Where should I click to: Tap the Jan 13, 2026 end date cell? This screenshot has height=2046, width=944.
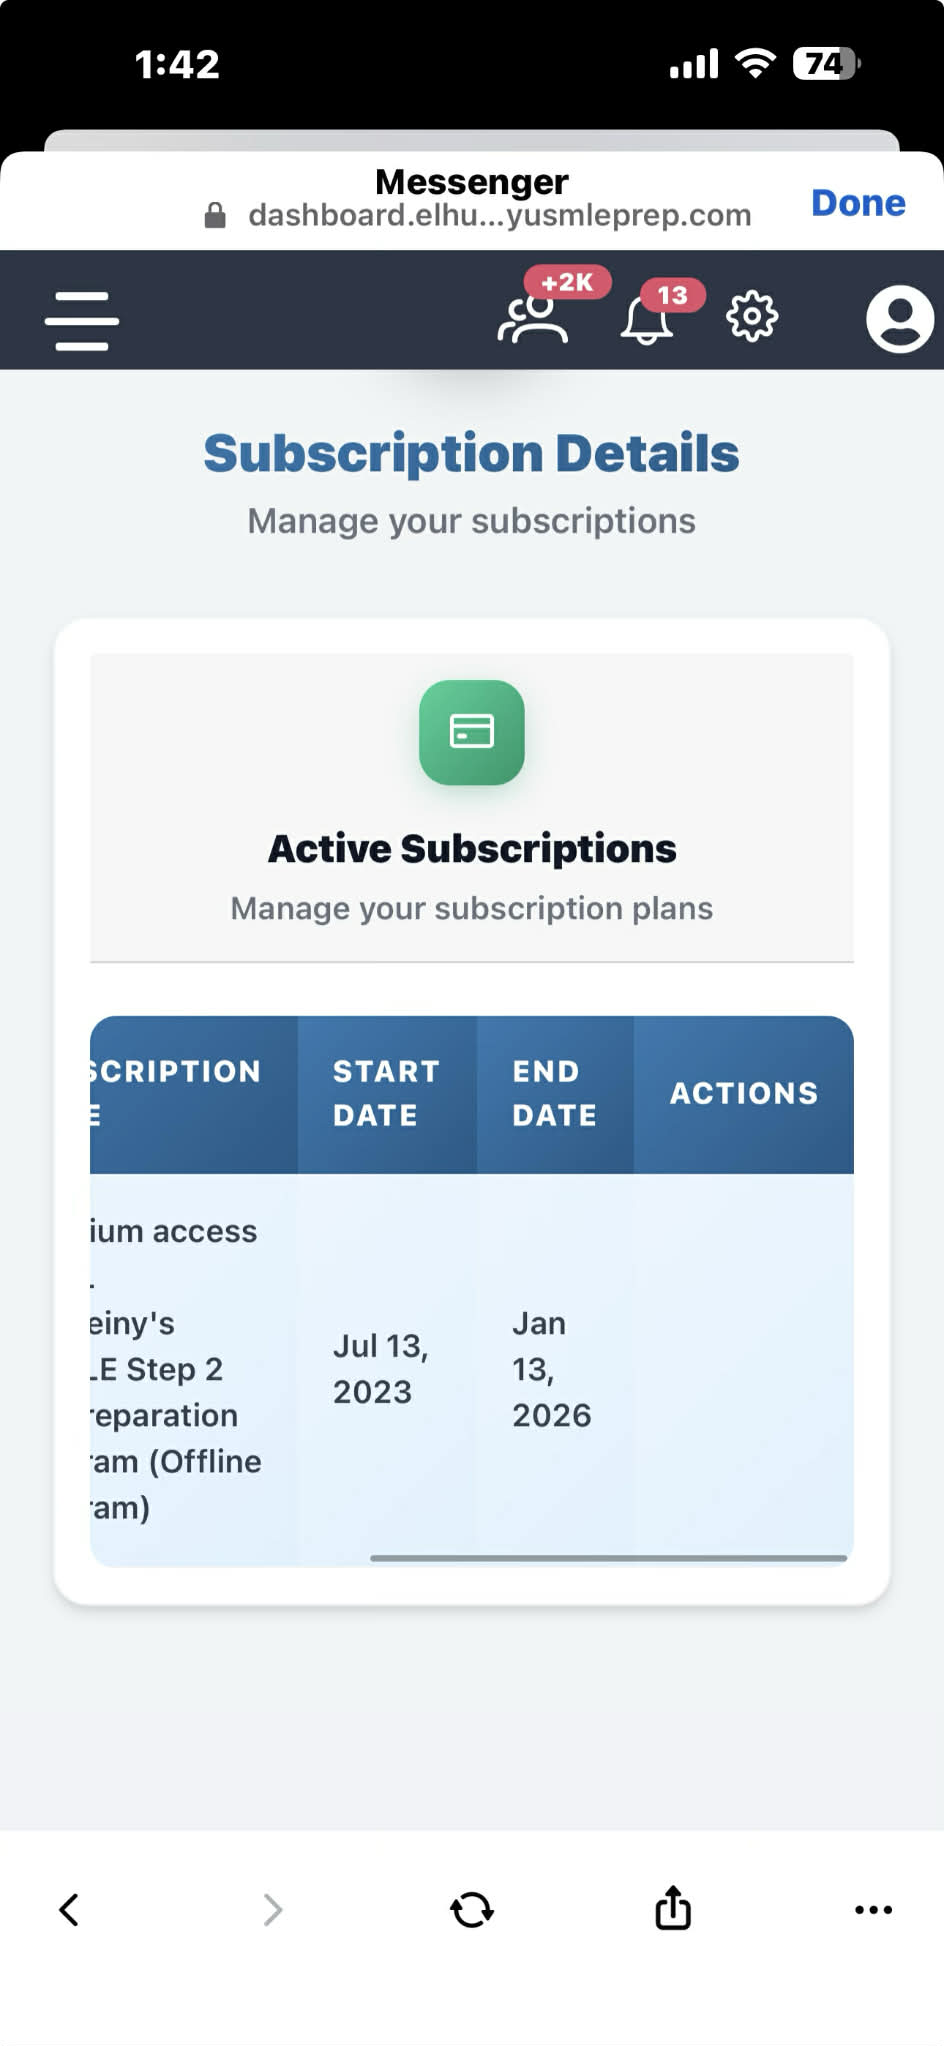click(x=551, y=1369)
